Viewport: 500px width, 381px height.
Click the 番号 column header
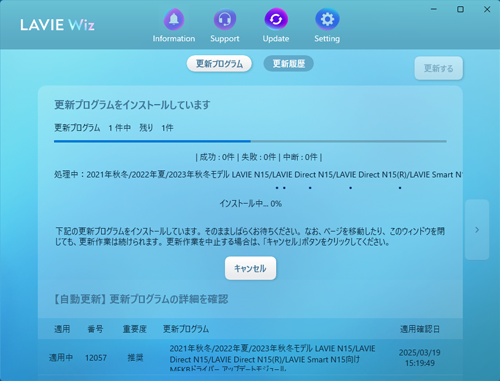[95, 329]
